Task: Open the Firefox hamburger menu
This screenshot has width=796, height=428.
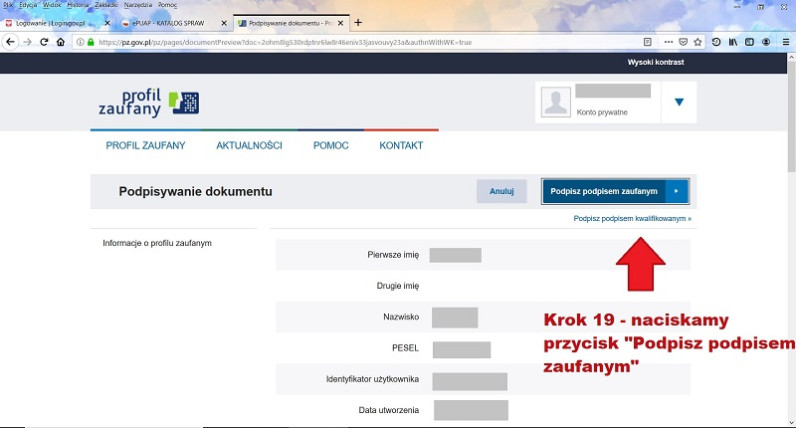Action: [x=786, y=42]
